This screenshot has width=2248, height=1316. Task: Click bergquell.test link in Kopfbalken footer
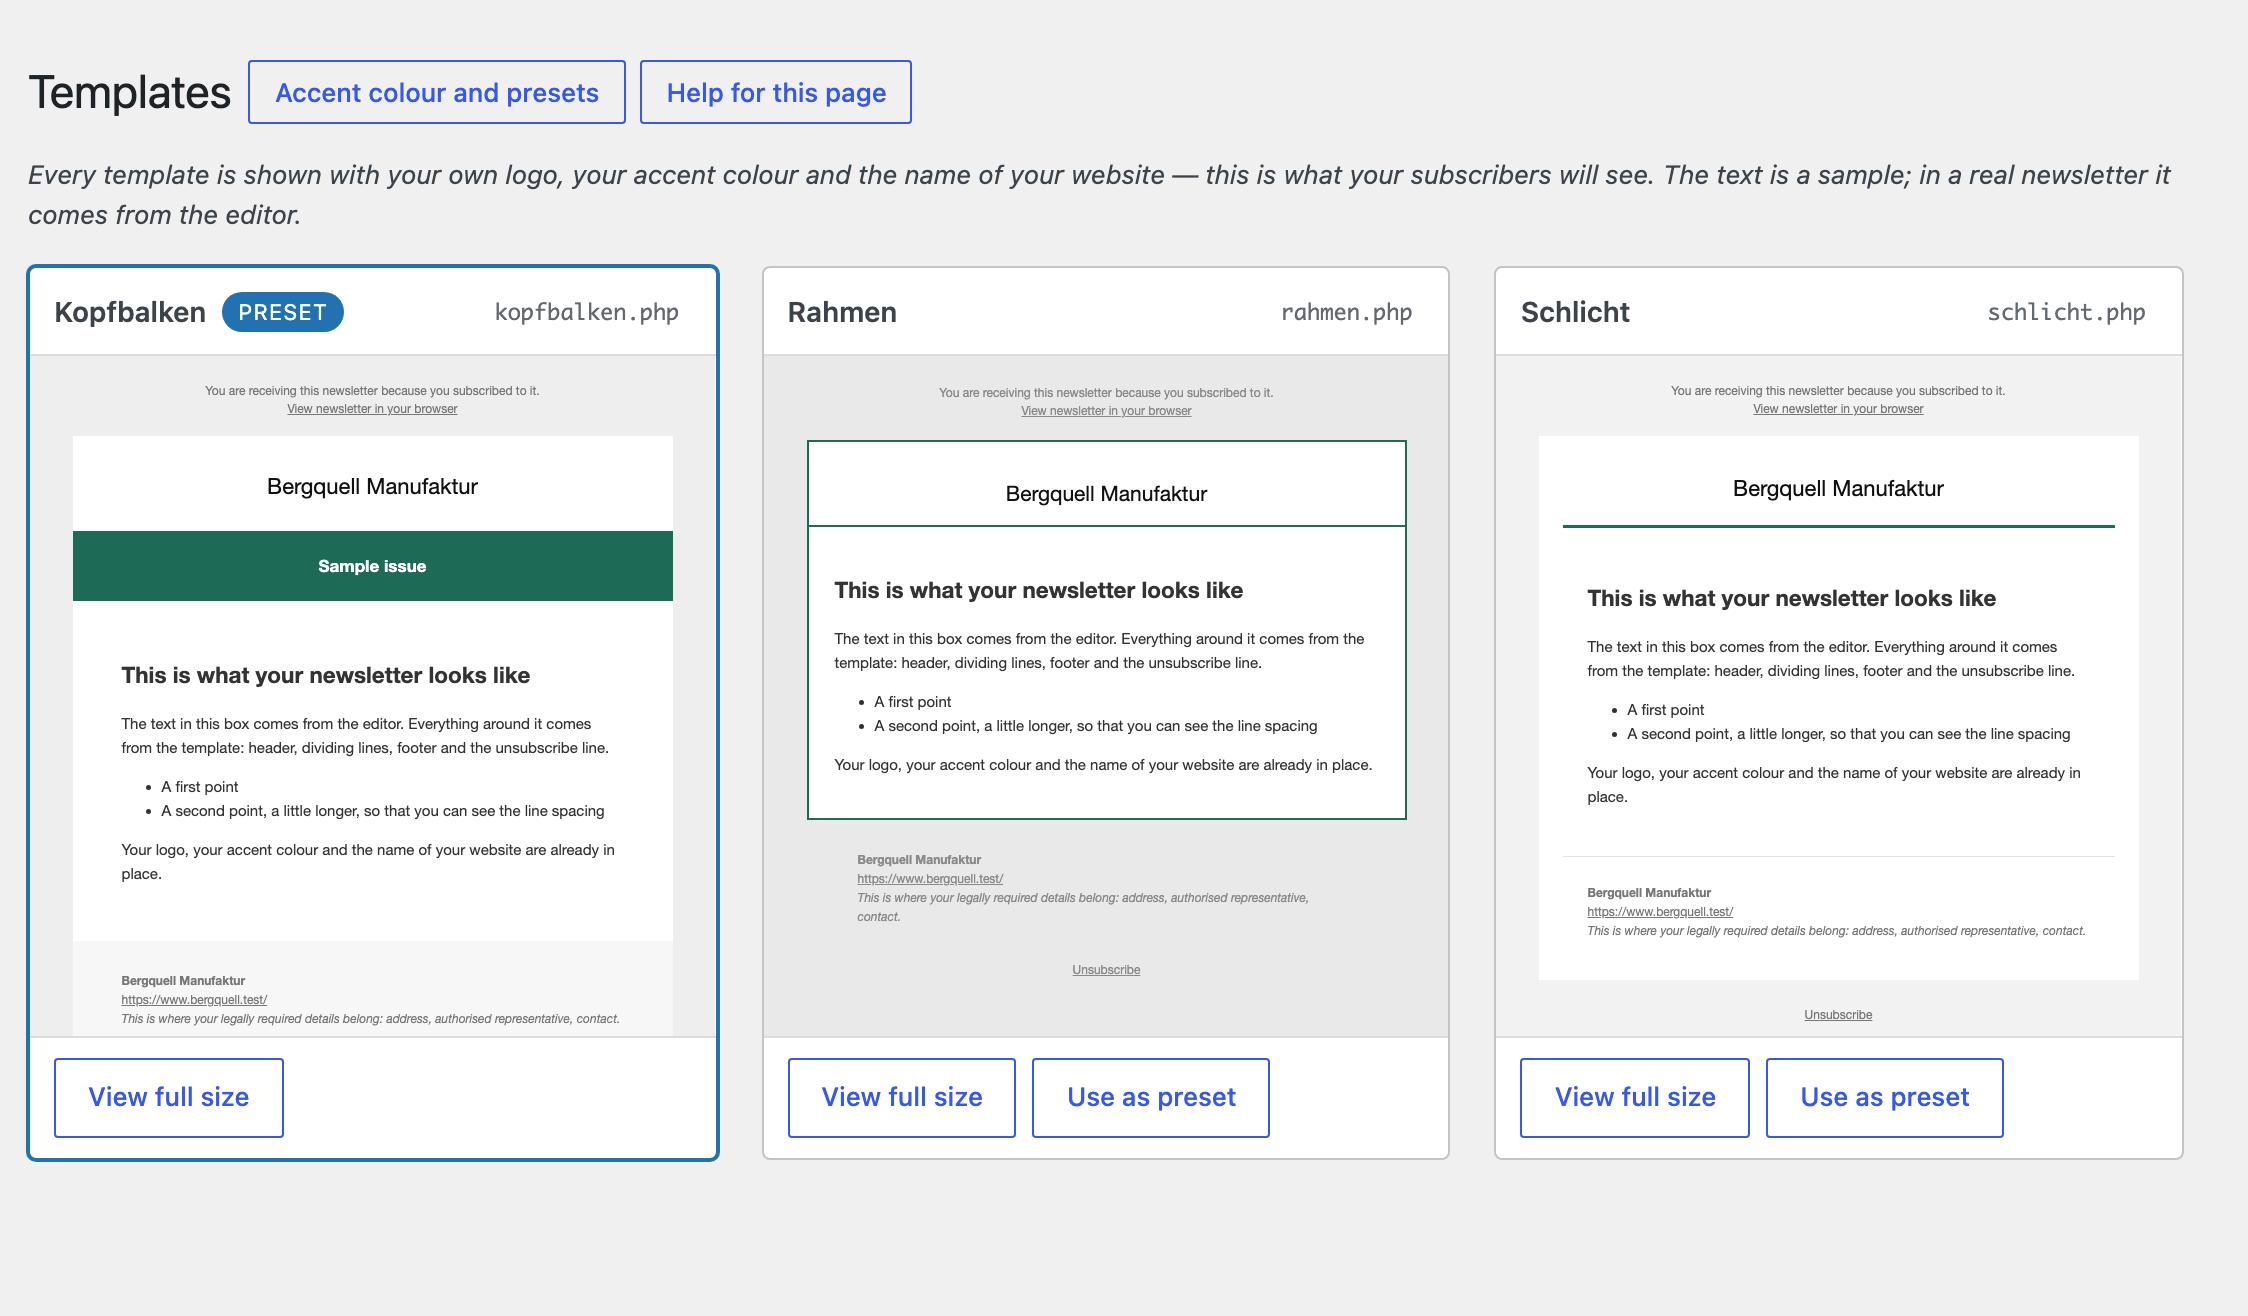point(194,1000)
